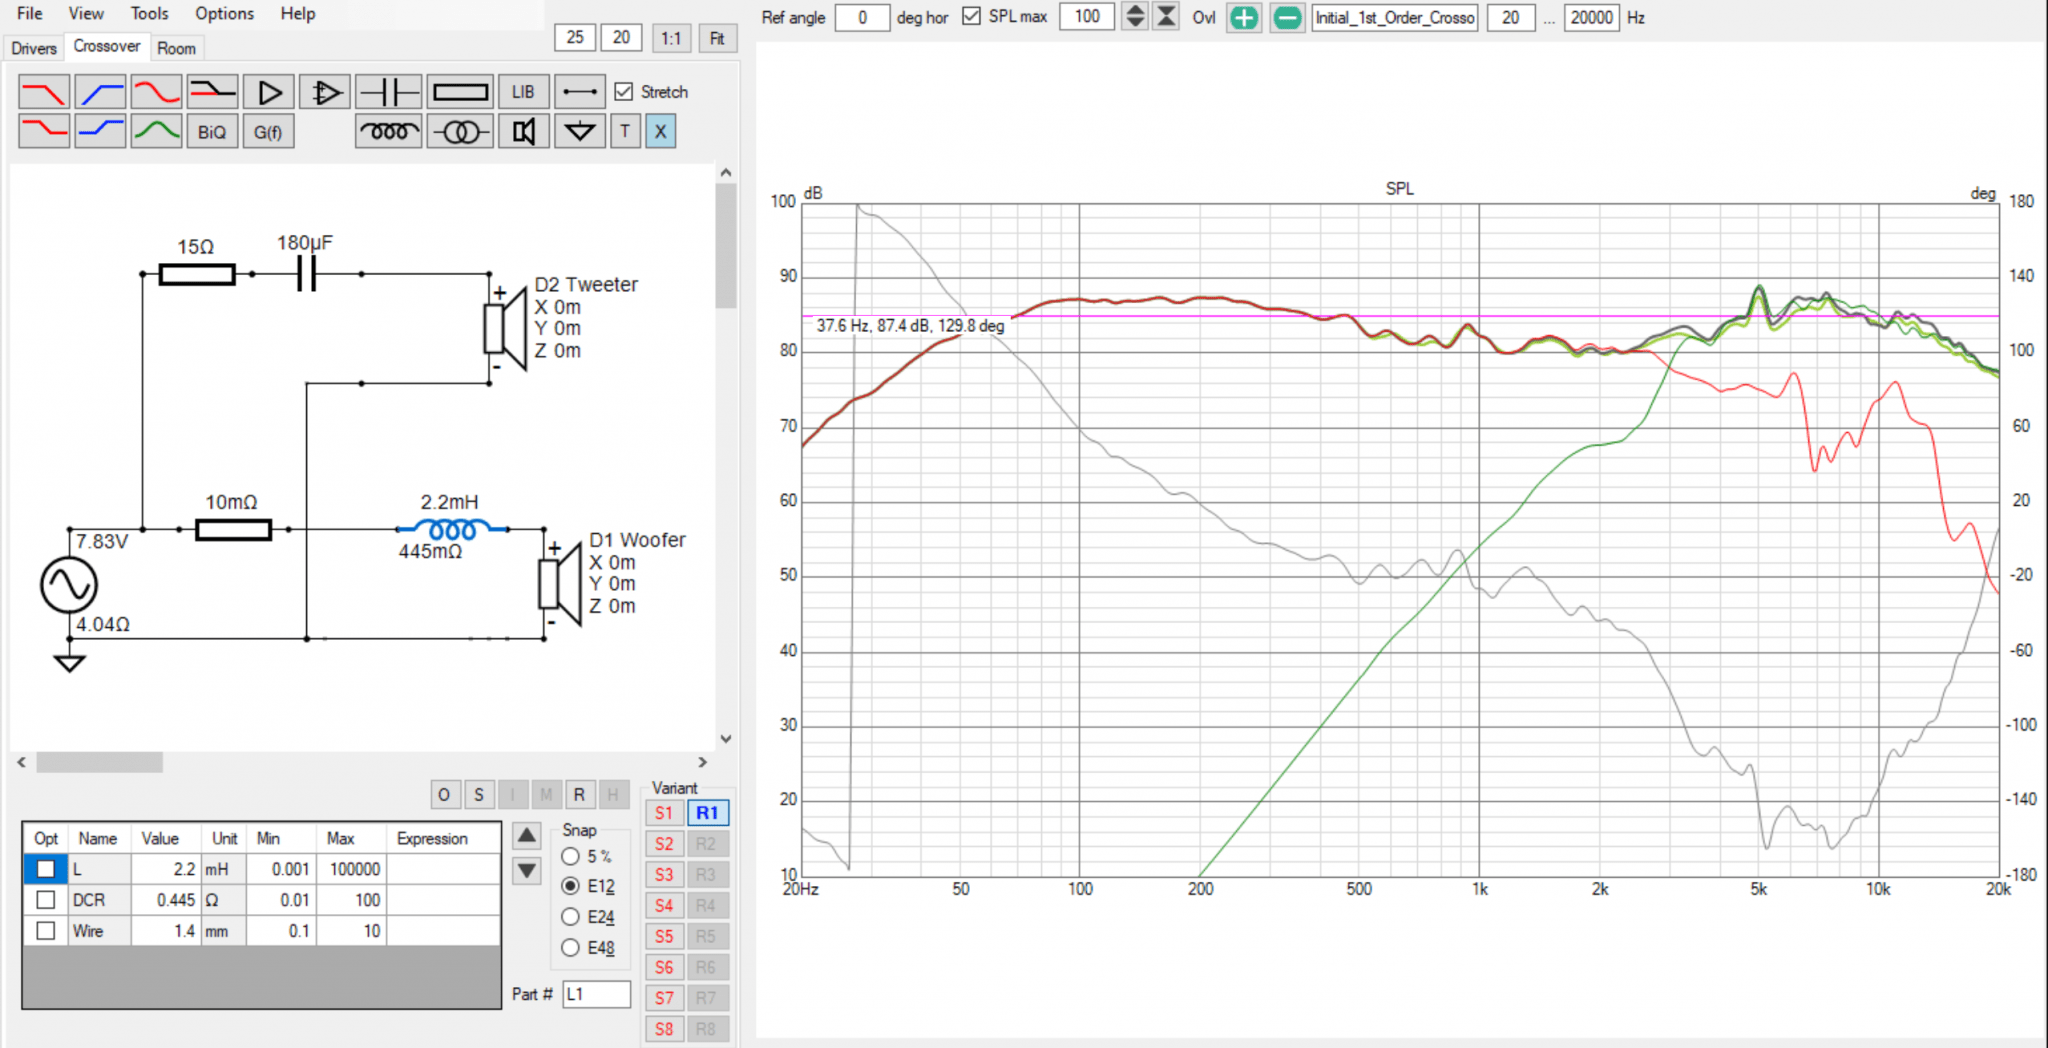
Task: Select crossover variant S2
Action: [x=664, y=844]
